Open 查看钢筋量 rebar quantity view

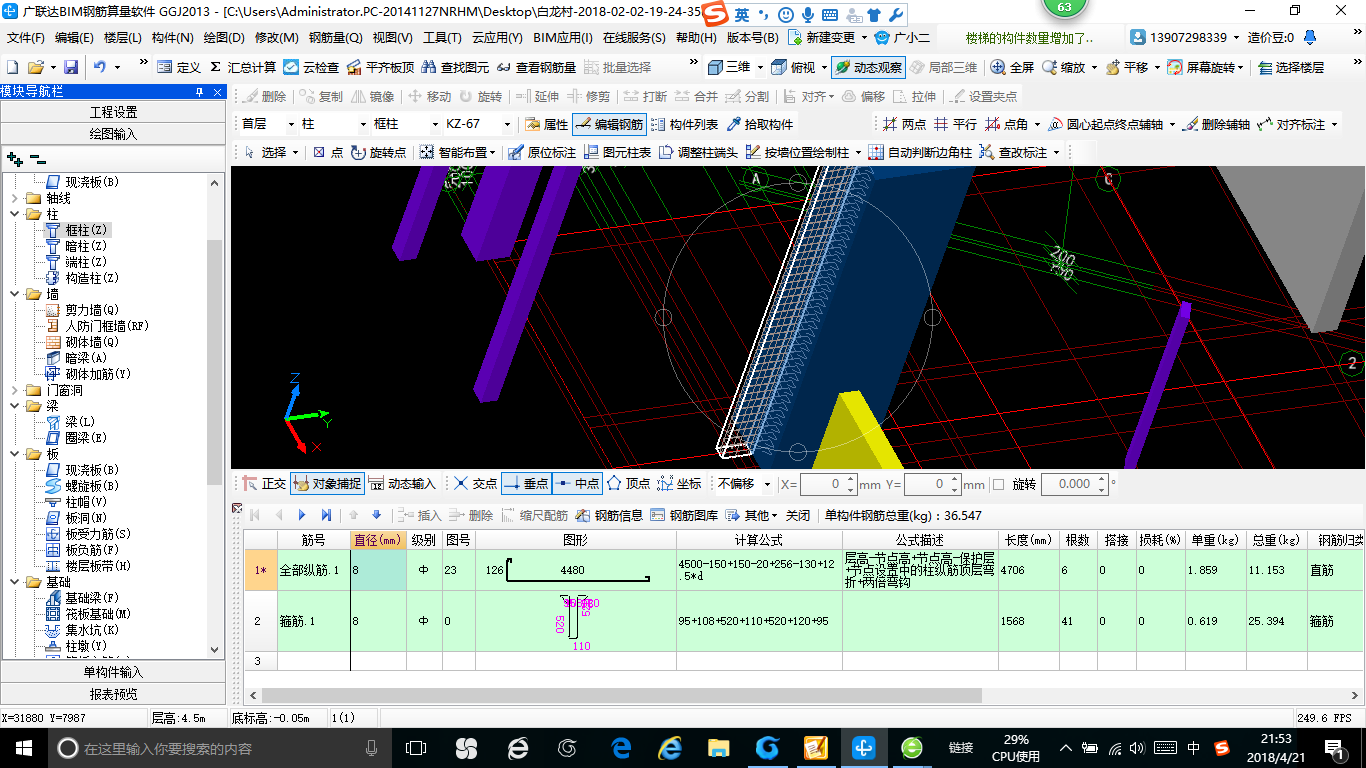(x=536, y=67)
